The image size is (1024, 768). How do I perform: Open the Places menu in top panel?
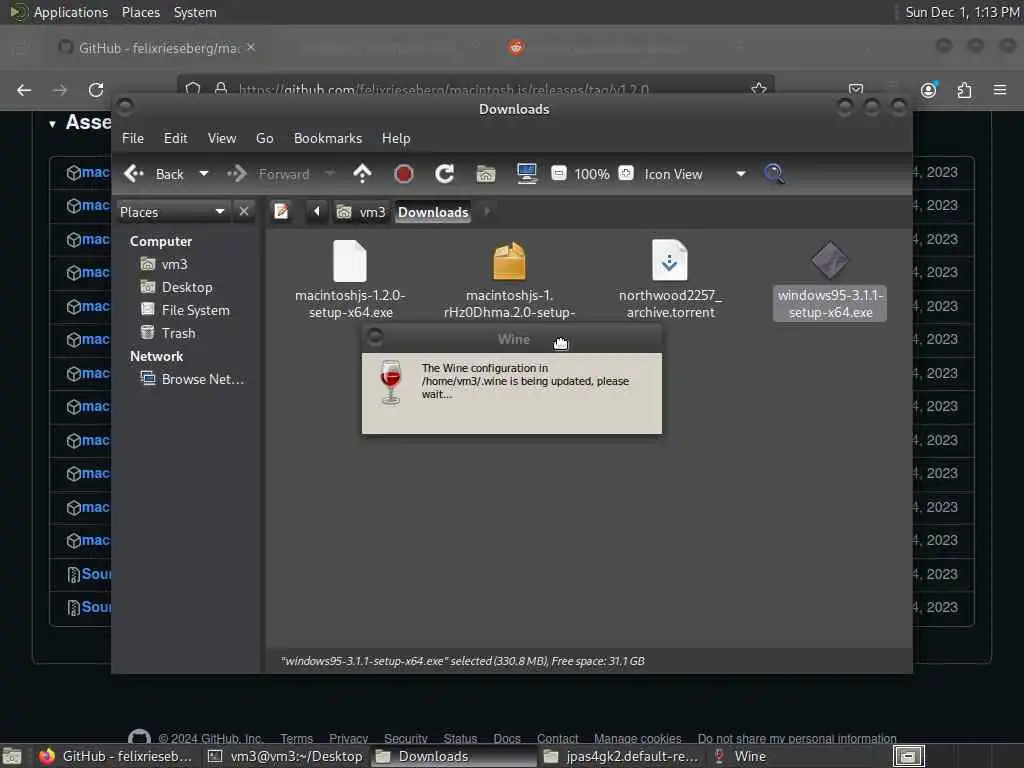141,12
